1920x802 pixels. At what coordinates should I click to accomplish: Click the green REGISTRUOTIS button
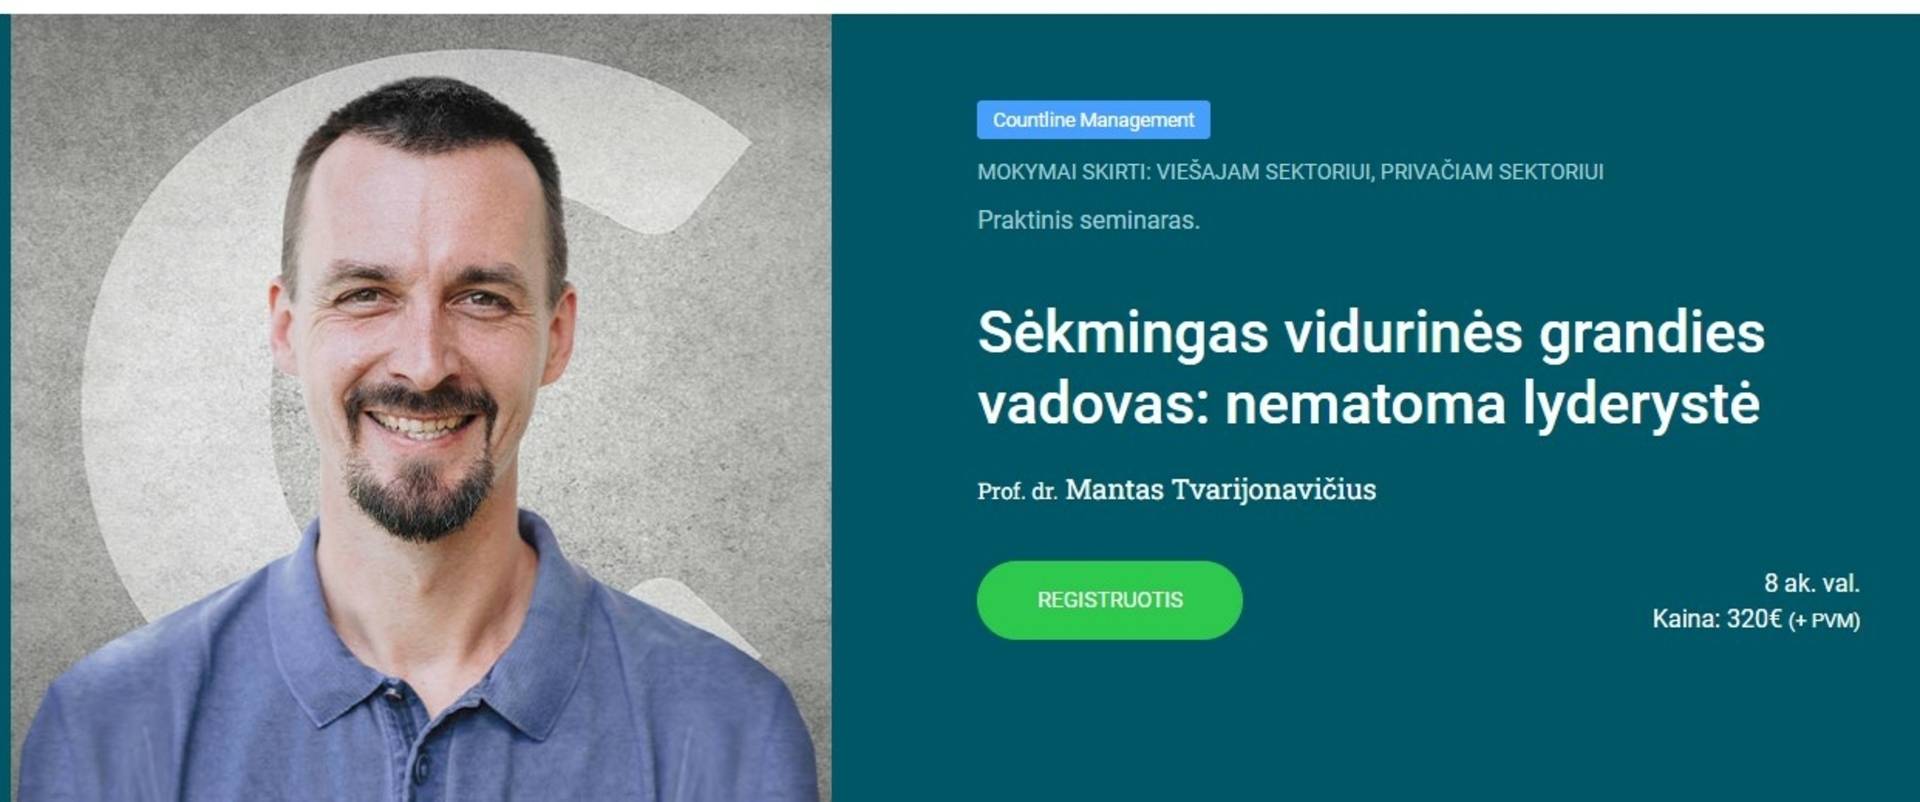click(1109, 600)
